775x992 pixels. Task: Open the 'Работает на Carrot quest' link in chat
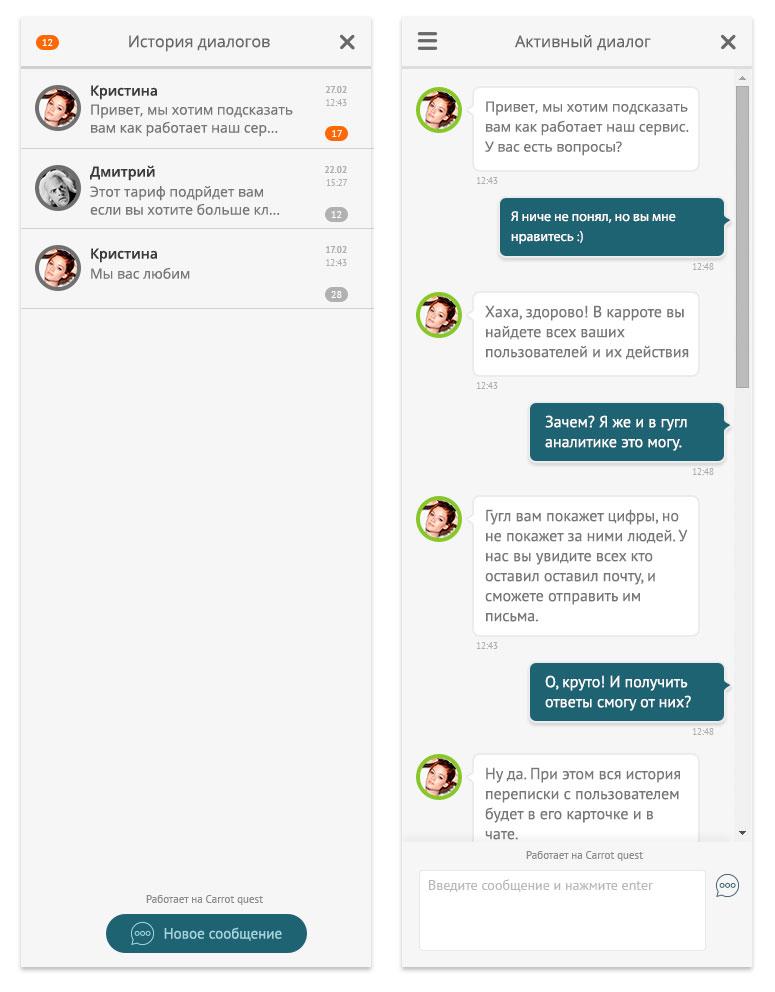pyautogui.click(x=584, y=855)
